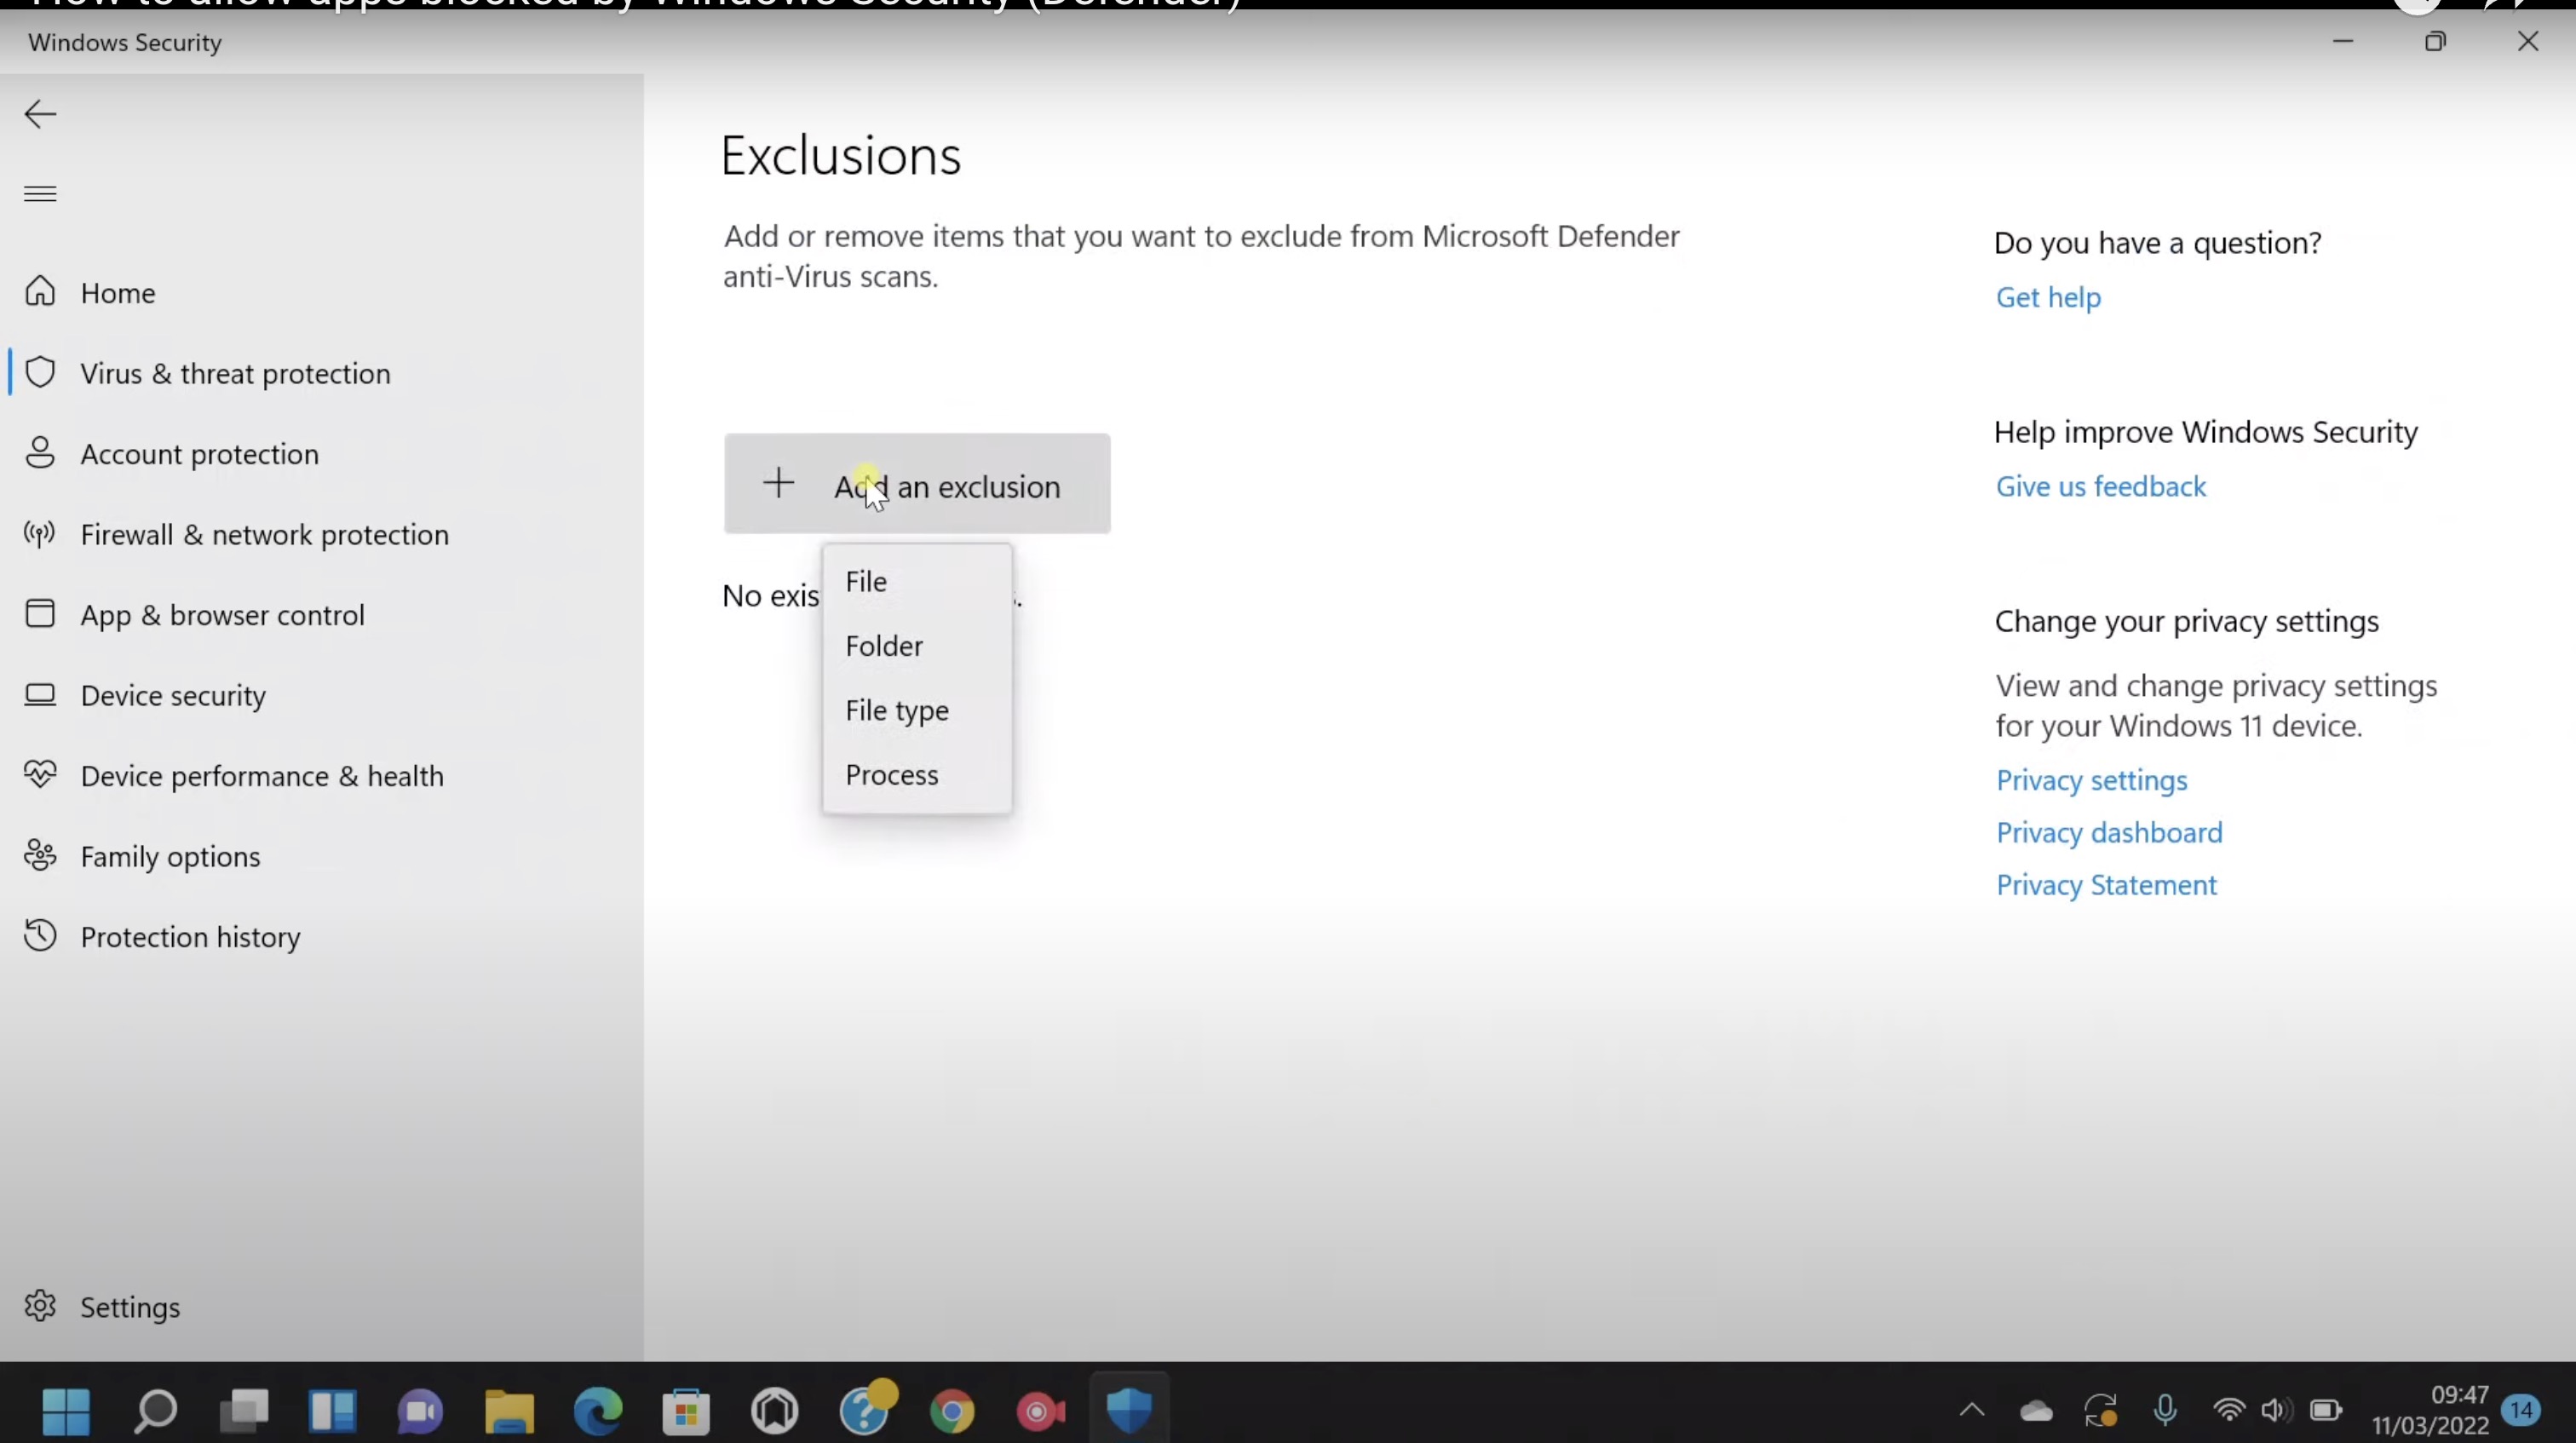The width and height of the screenshot is (2576, 1443).
Task: View Protection history
Action: point(190,937)
